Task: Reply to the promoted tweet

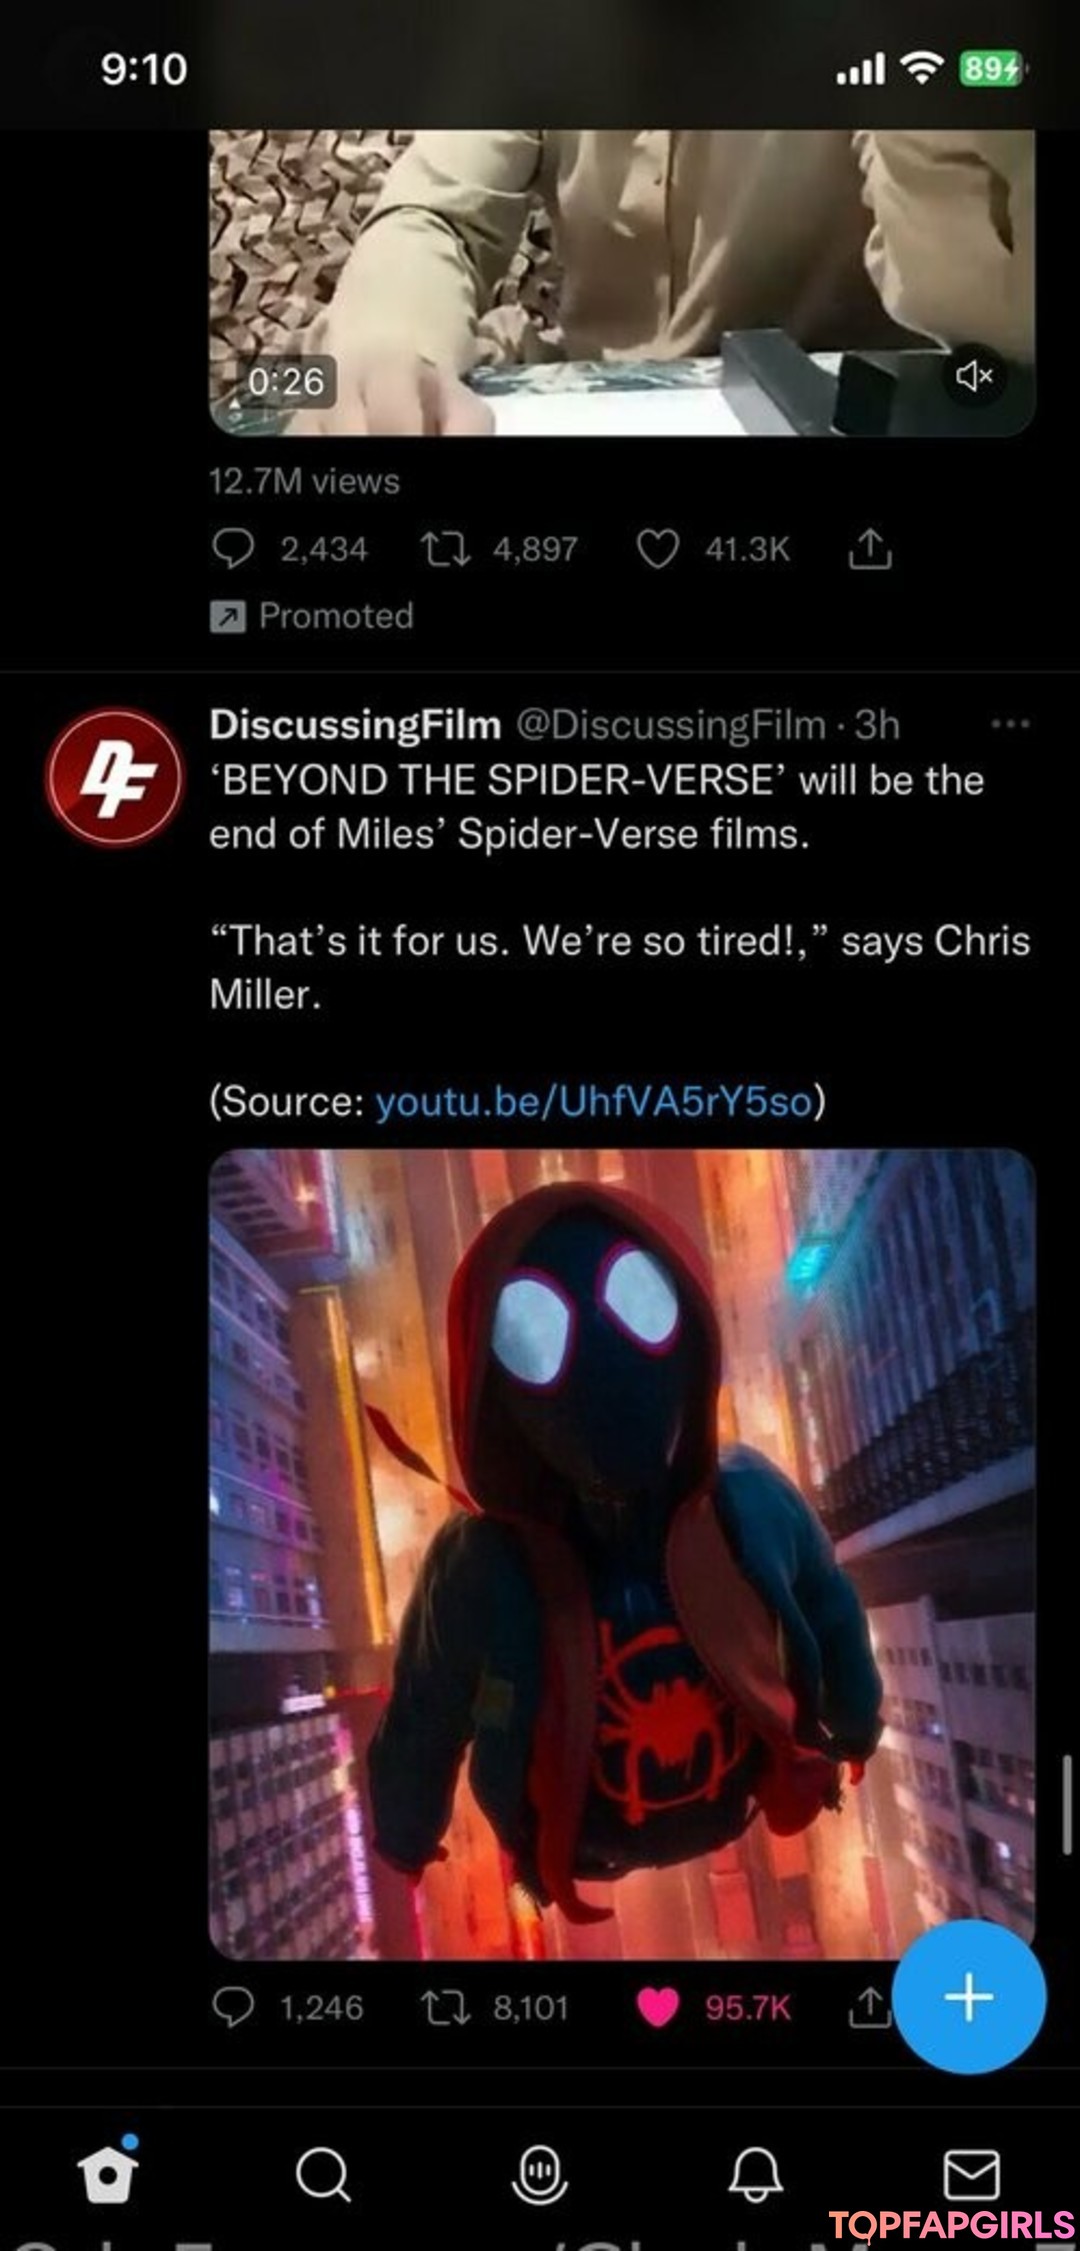Action: coord(233,549)
